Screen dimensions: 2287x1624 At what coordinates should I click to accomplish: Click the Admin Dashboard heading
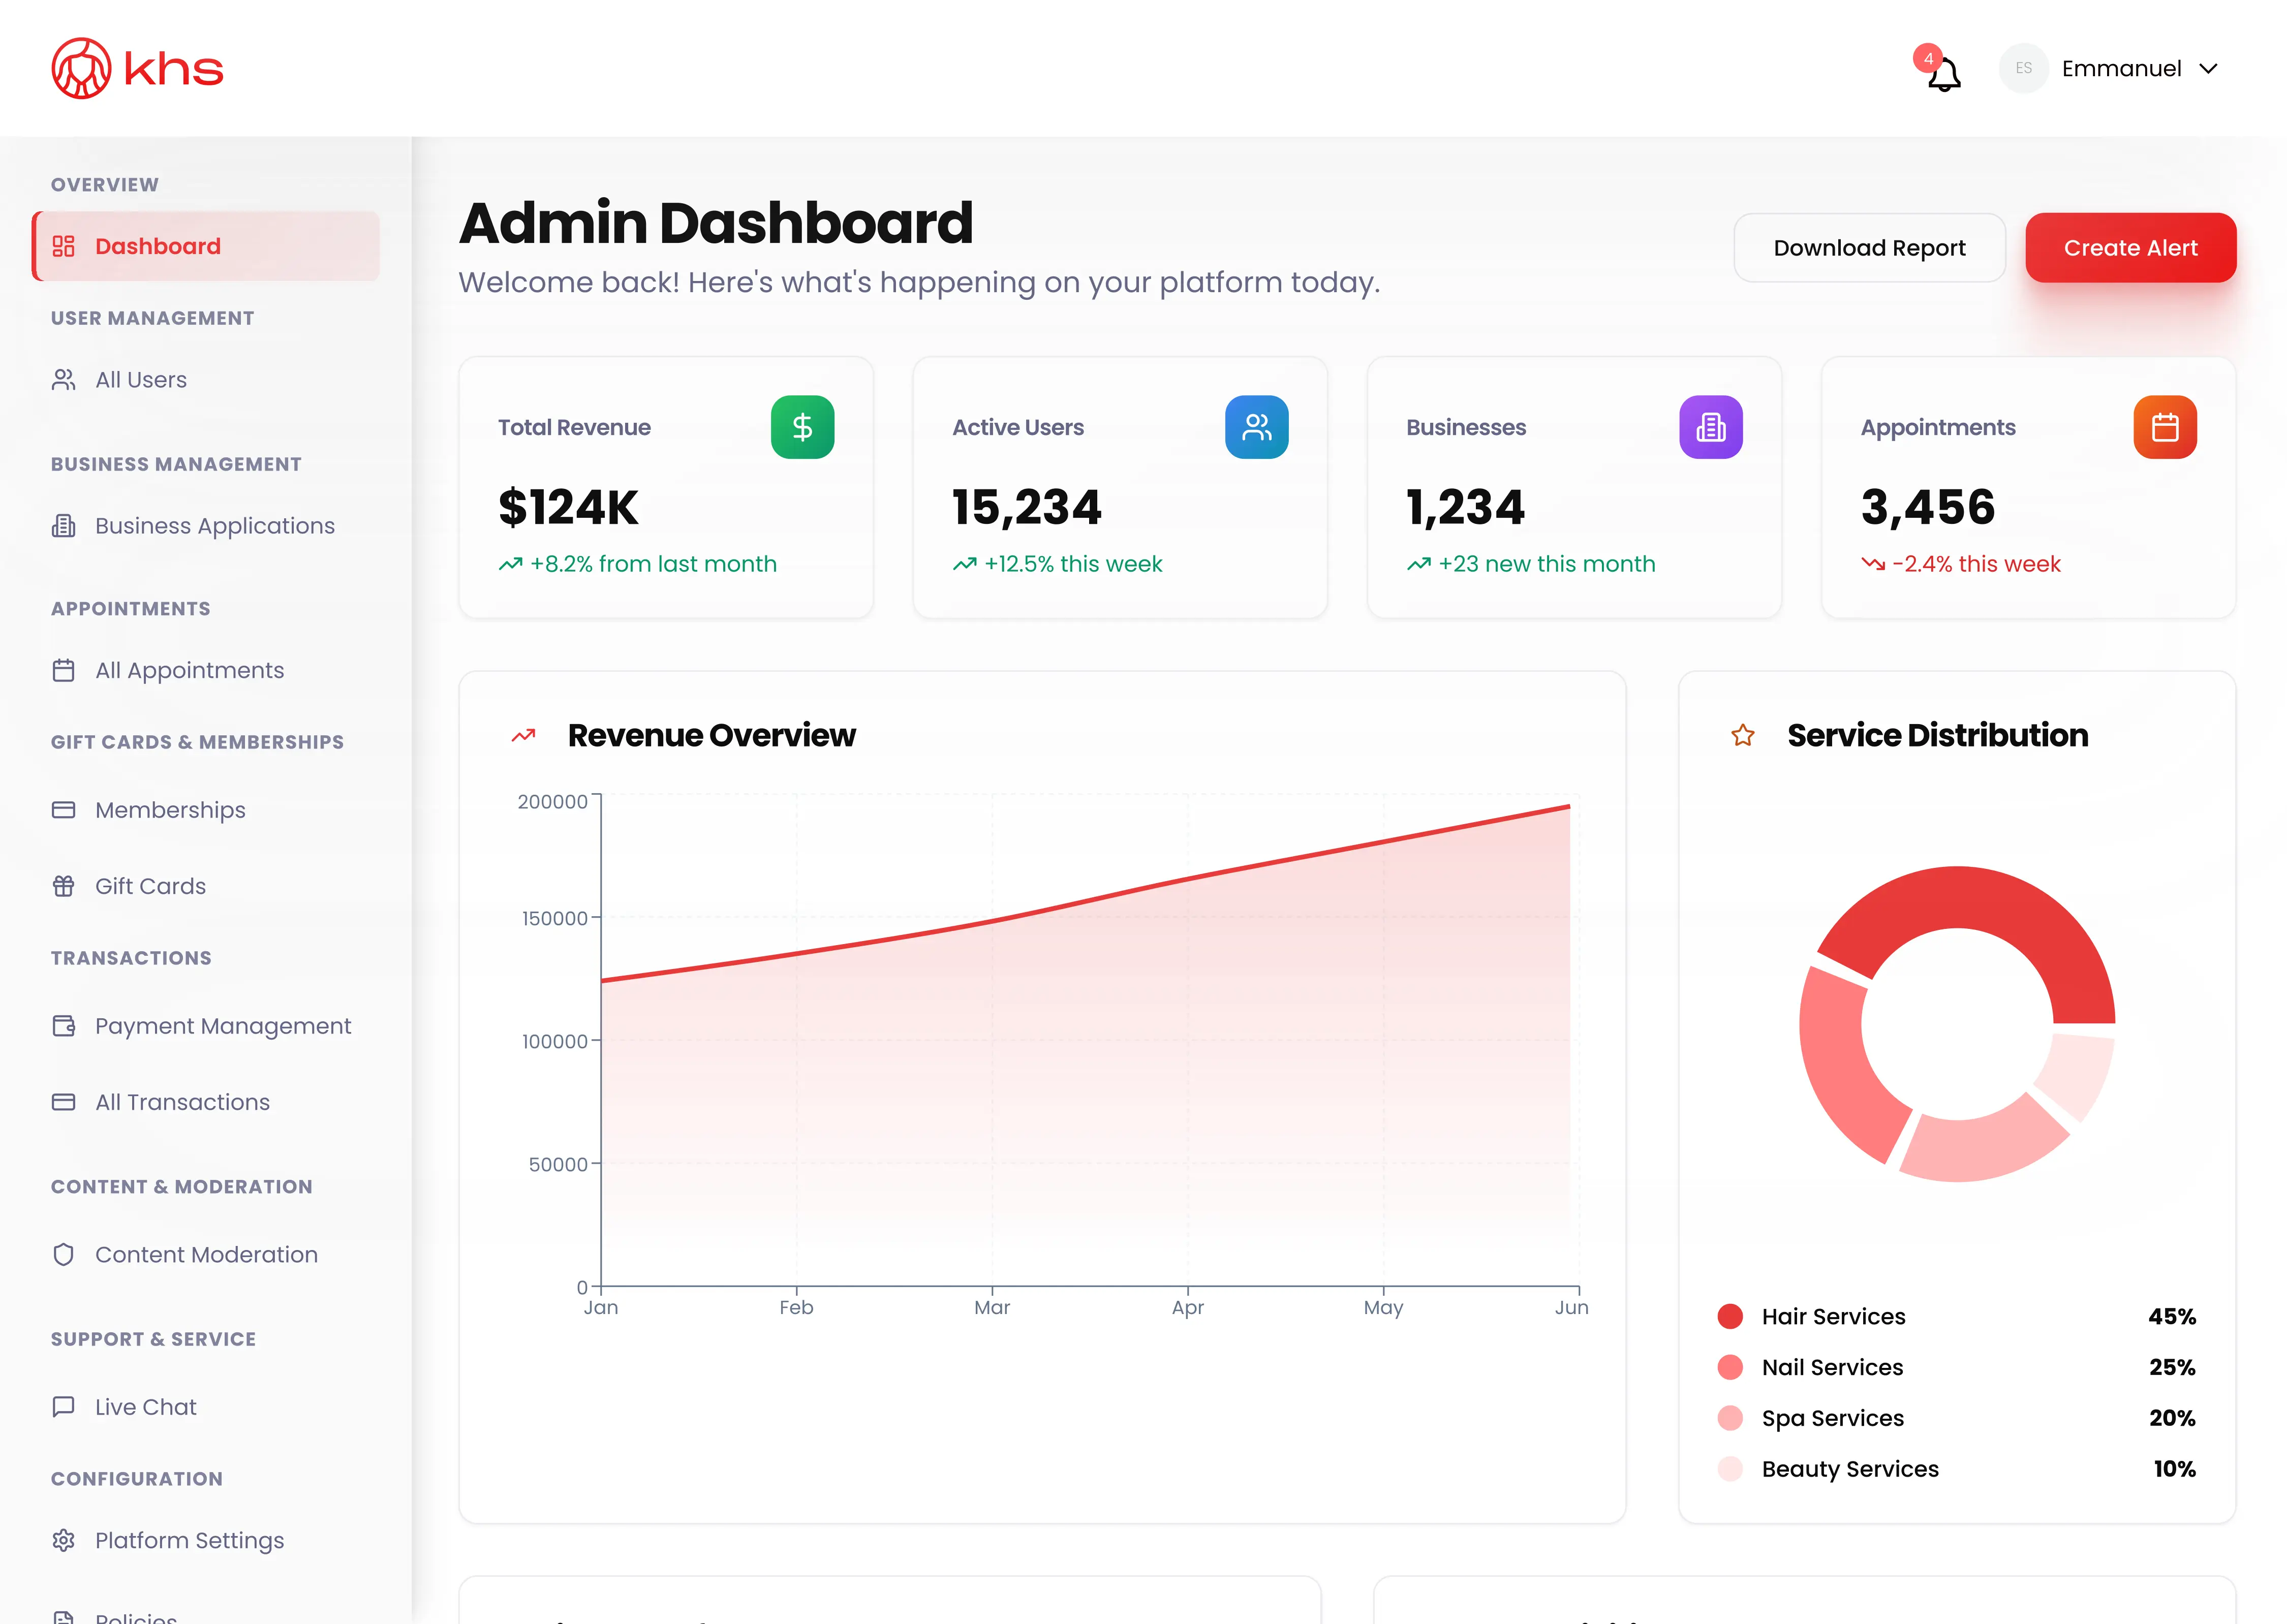(x=716, y=222)
